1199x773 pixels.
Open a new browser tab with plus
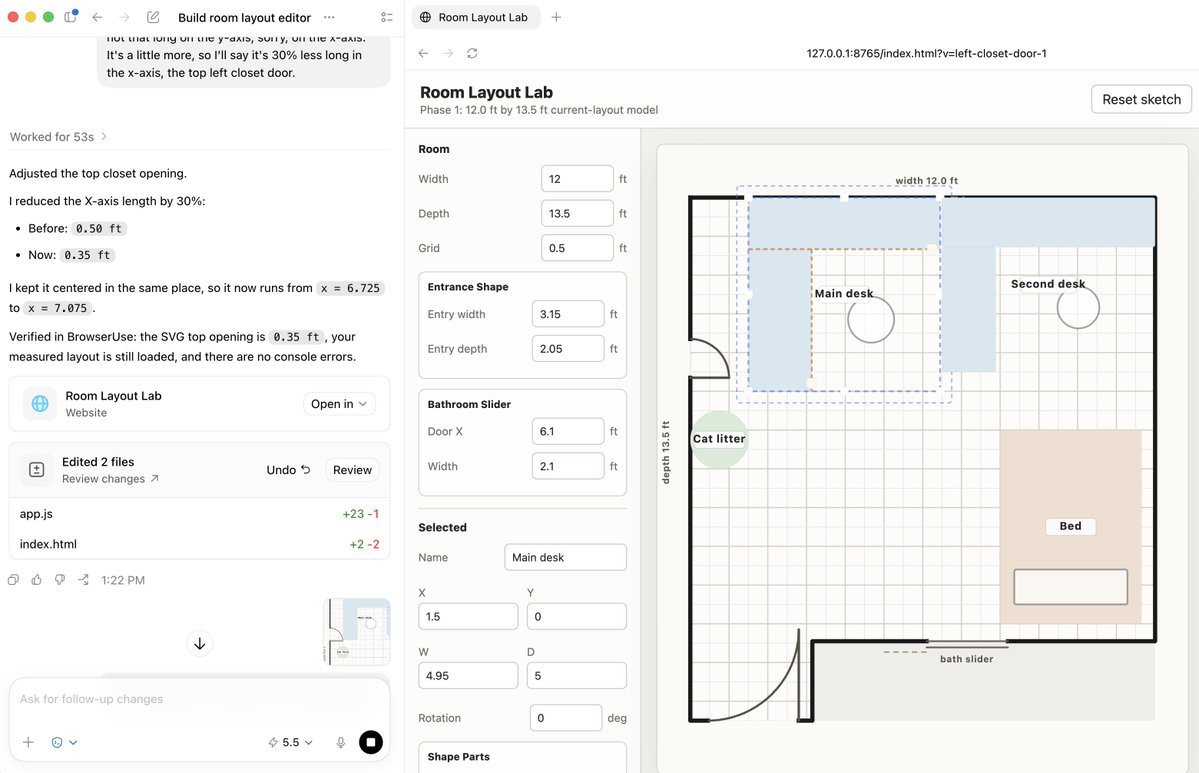point(556,17)
